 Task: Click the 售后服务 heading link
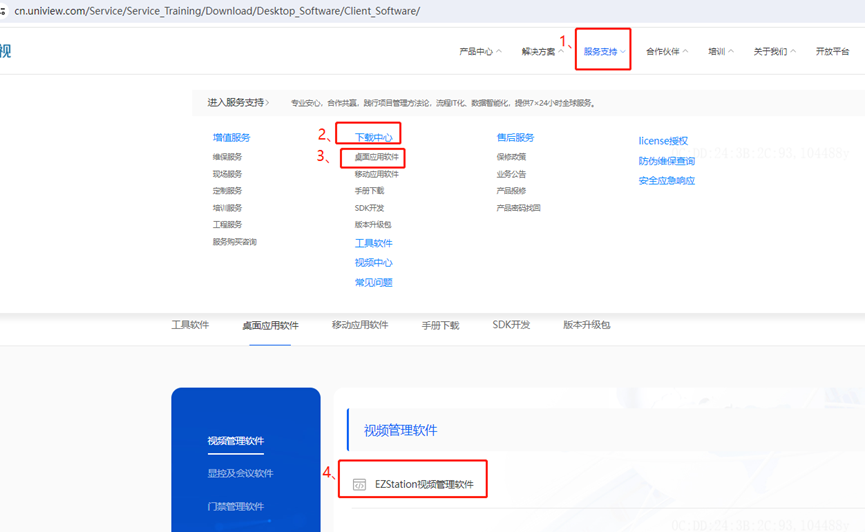tap(515, 137)
